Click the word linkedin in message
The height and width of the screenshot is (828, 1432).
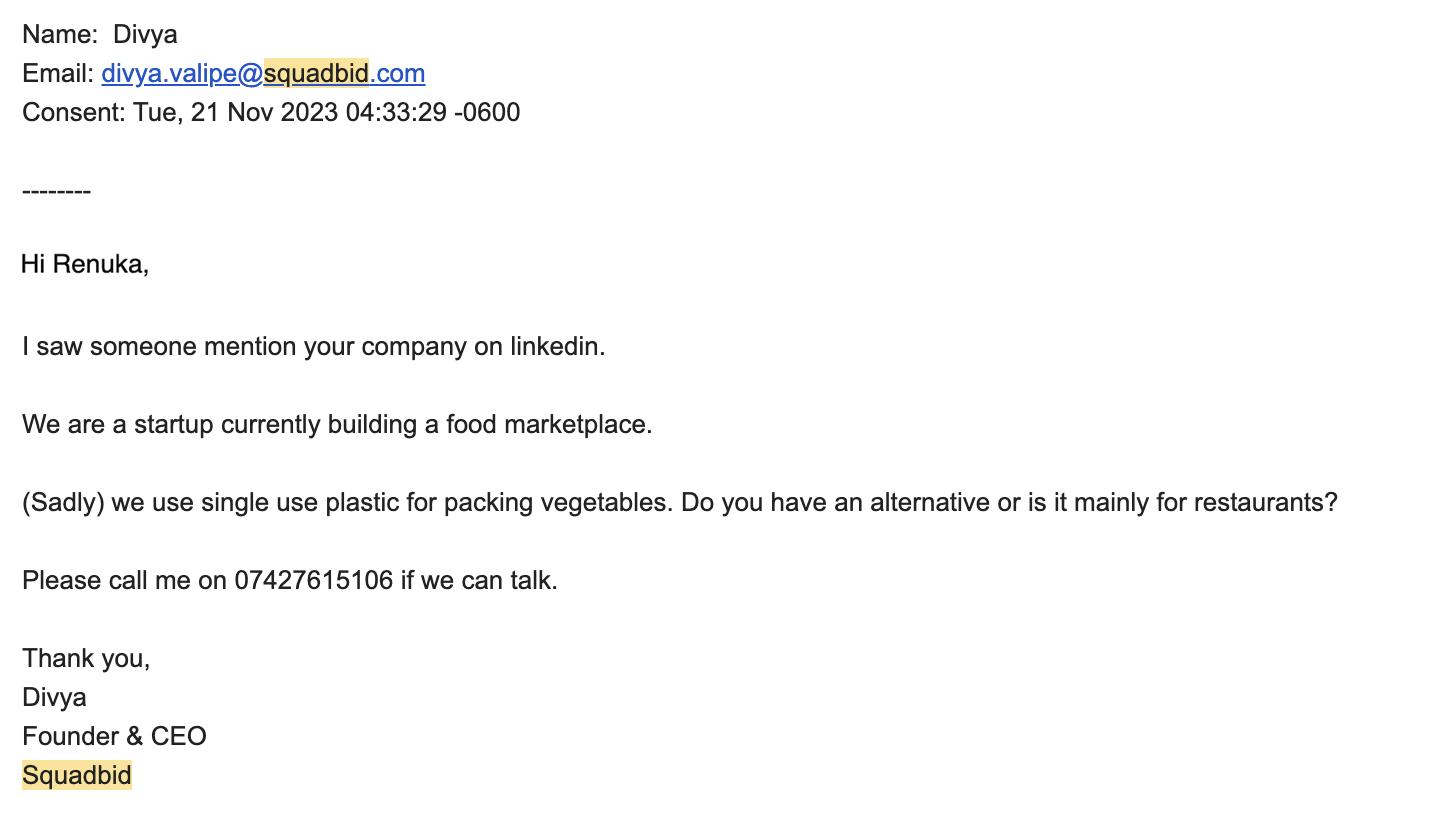[x=557, y=346]
